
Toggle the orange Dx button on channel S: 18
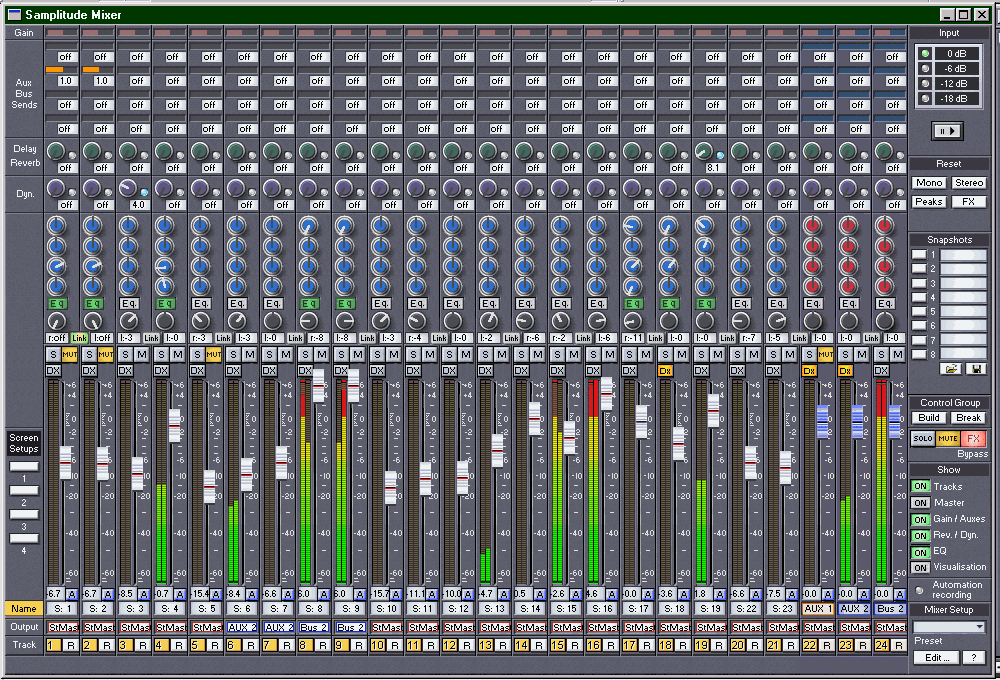click(665, 371)
